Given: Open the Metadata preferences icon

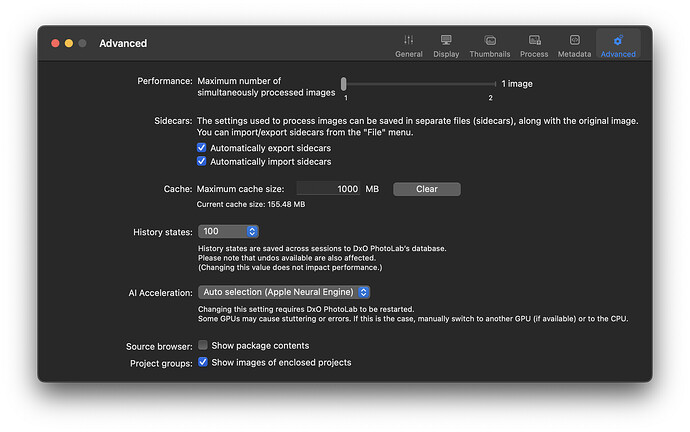Looking at the screenshot, I should [x=574, y=40].
